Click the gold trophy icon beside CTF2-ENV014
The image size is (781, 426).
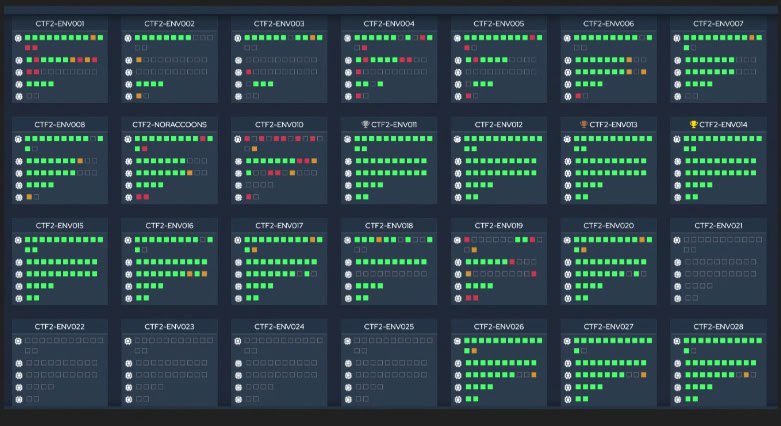tap(693, 125)
